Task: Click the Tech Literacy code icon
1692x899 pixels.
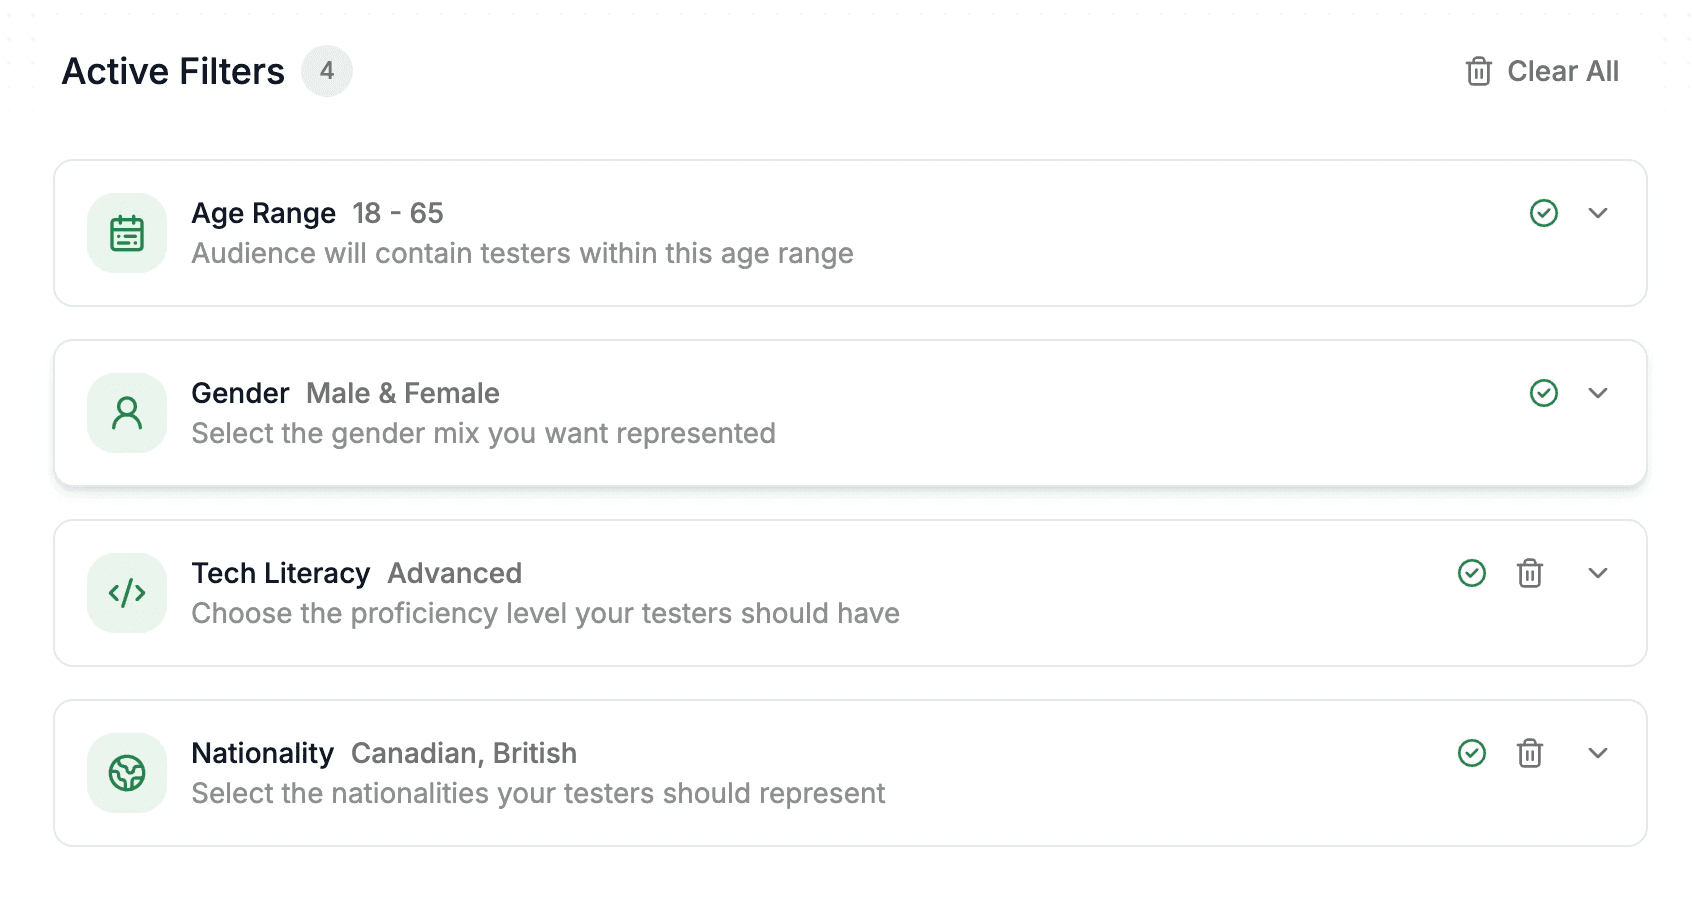Action: pyautogui.click(x=127, y=593)
